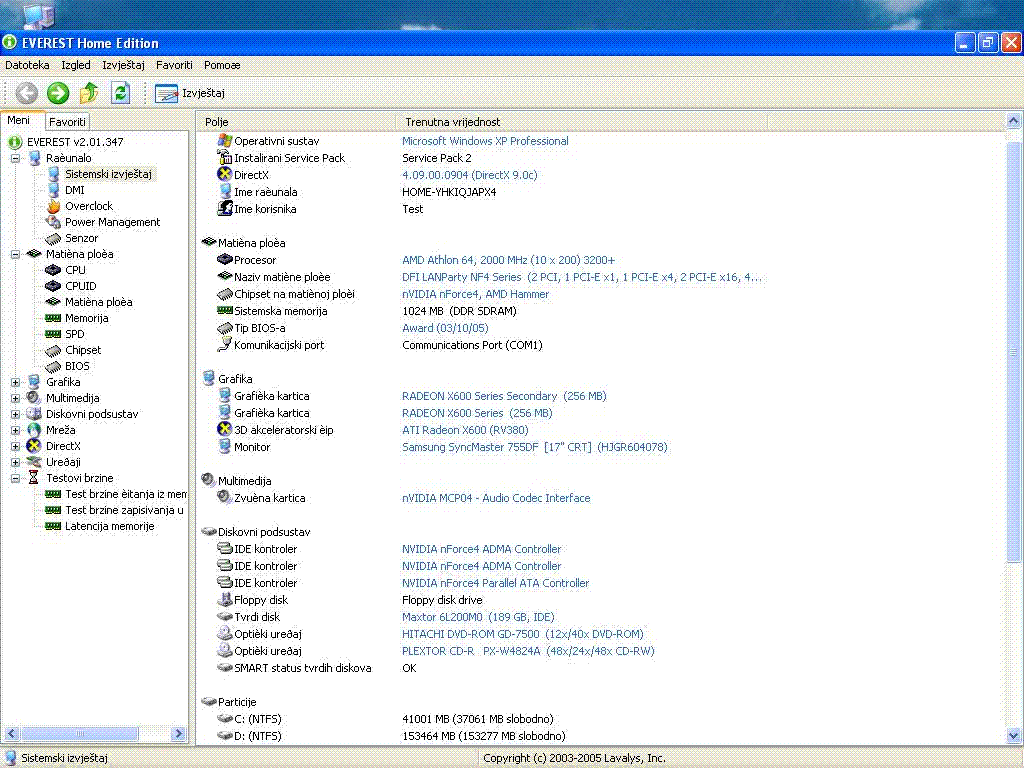1024x768 pixels.
Task: Click the Refresh toolbar icon
Action: click(121, 93)
